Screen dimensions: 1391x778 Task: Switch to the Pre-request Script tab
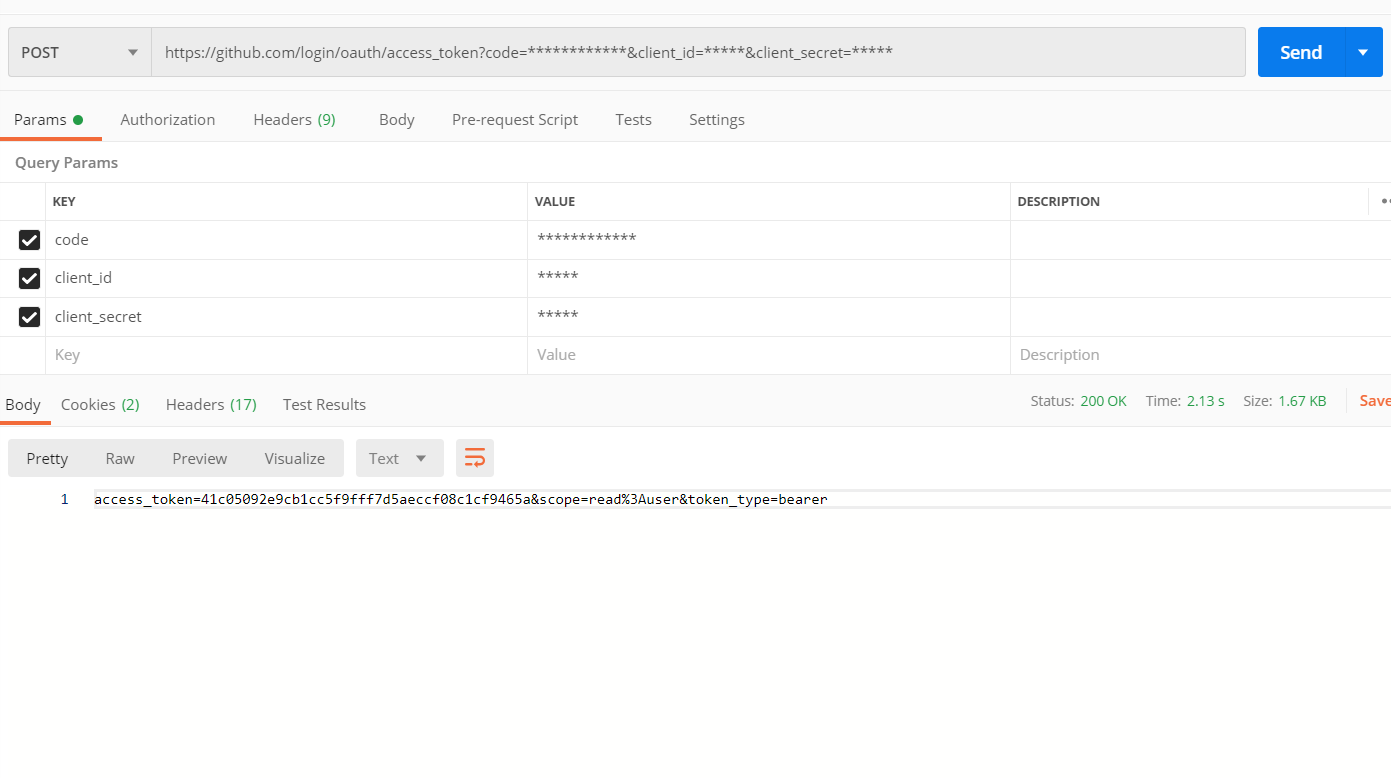pyautogui.click(x=514, y=119)
